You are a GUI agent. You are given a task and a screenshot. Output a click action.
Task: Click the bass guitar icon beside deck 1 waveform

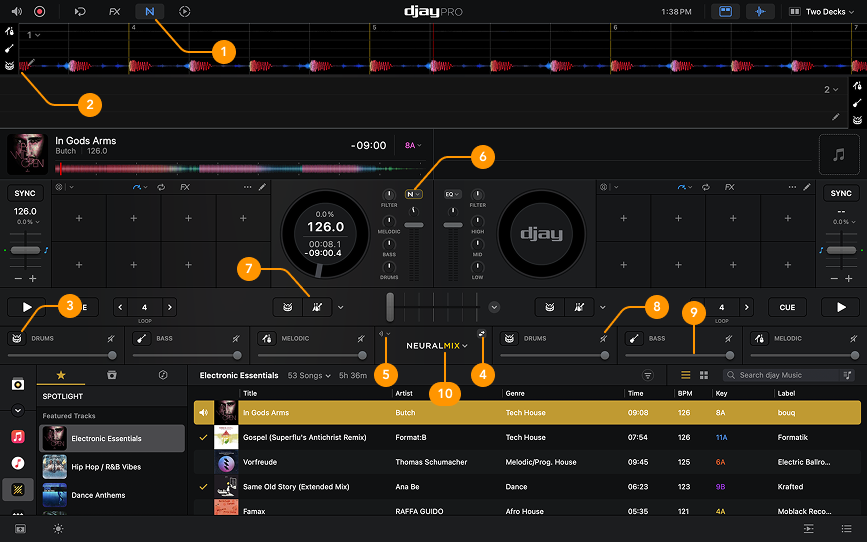click(9, 49)
